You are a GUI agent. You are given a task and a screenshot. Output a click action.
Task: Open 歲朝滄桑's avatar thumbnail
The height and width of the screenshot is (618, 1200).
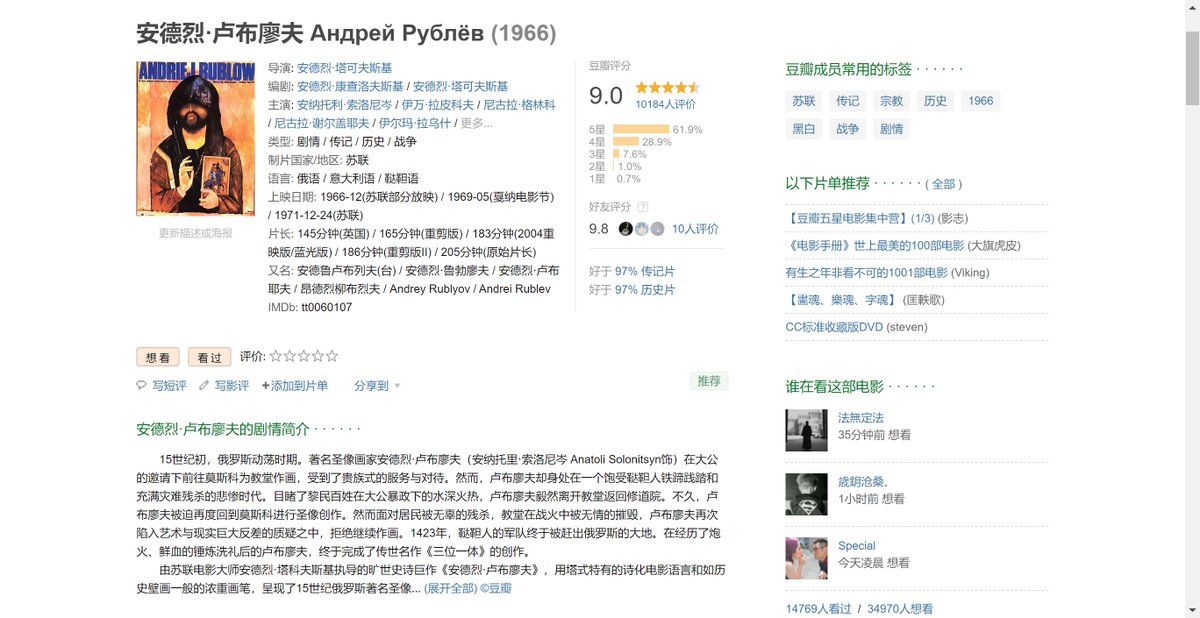pyautogui.click(x=806, y=494)
